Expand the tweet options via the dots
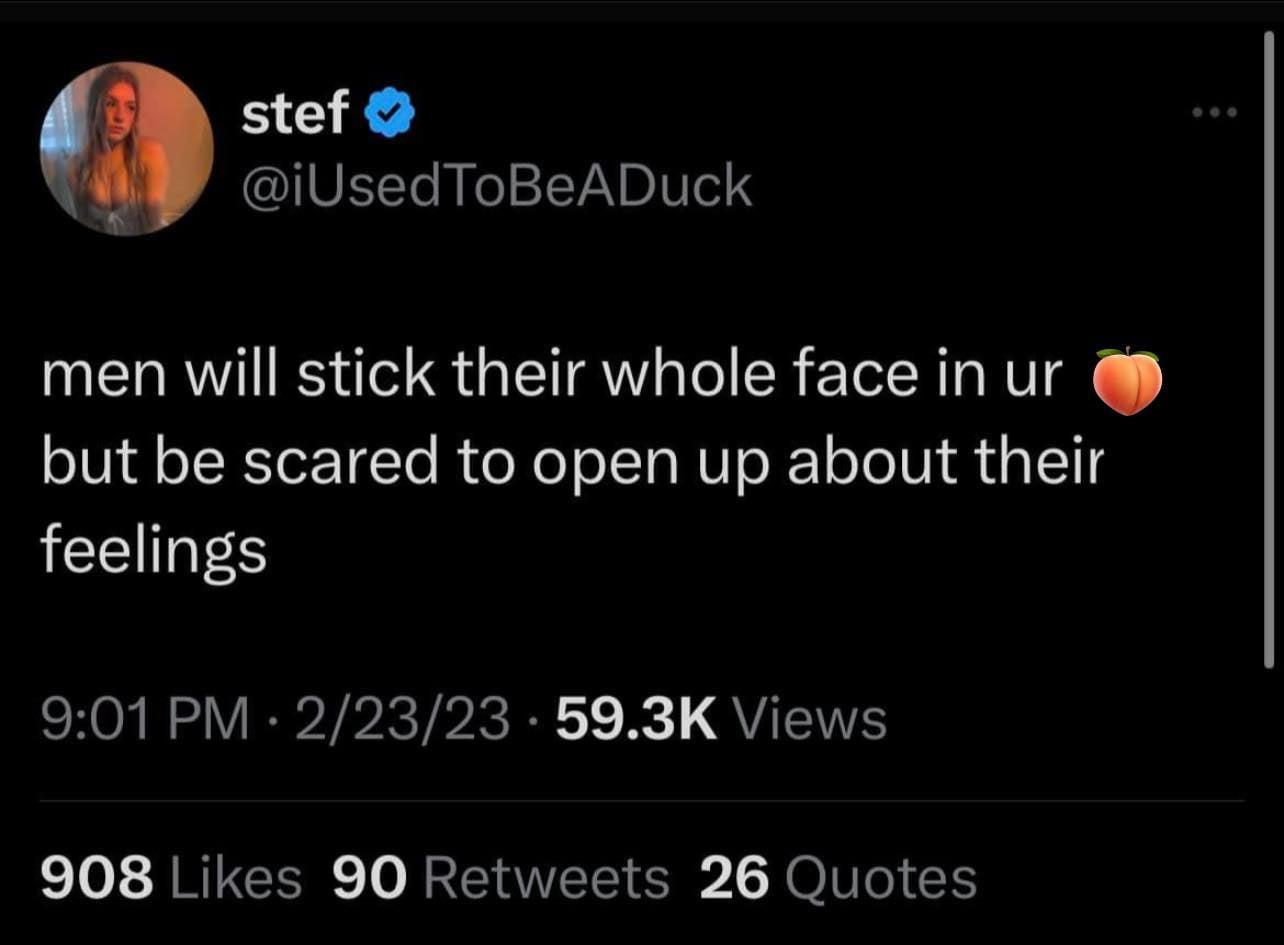 click(1213, 112)
